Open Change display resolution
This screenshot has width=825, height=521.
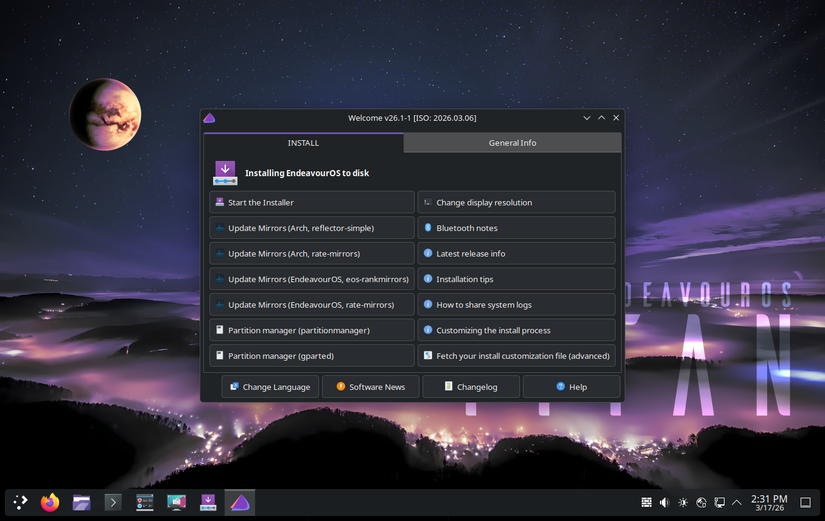[x=517, y=203]
